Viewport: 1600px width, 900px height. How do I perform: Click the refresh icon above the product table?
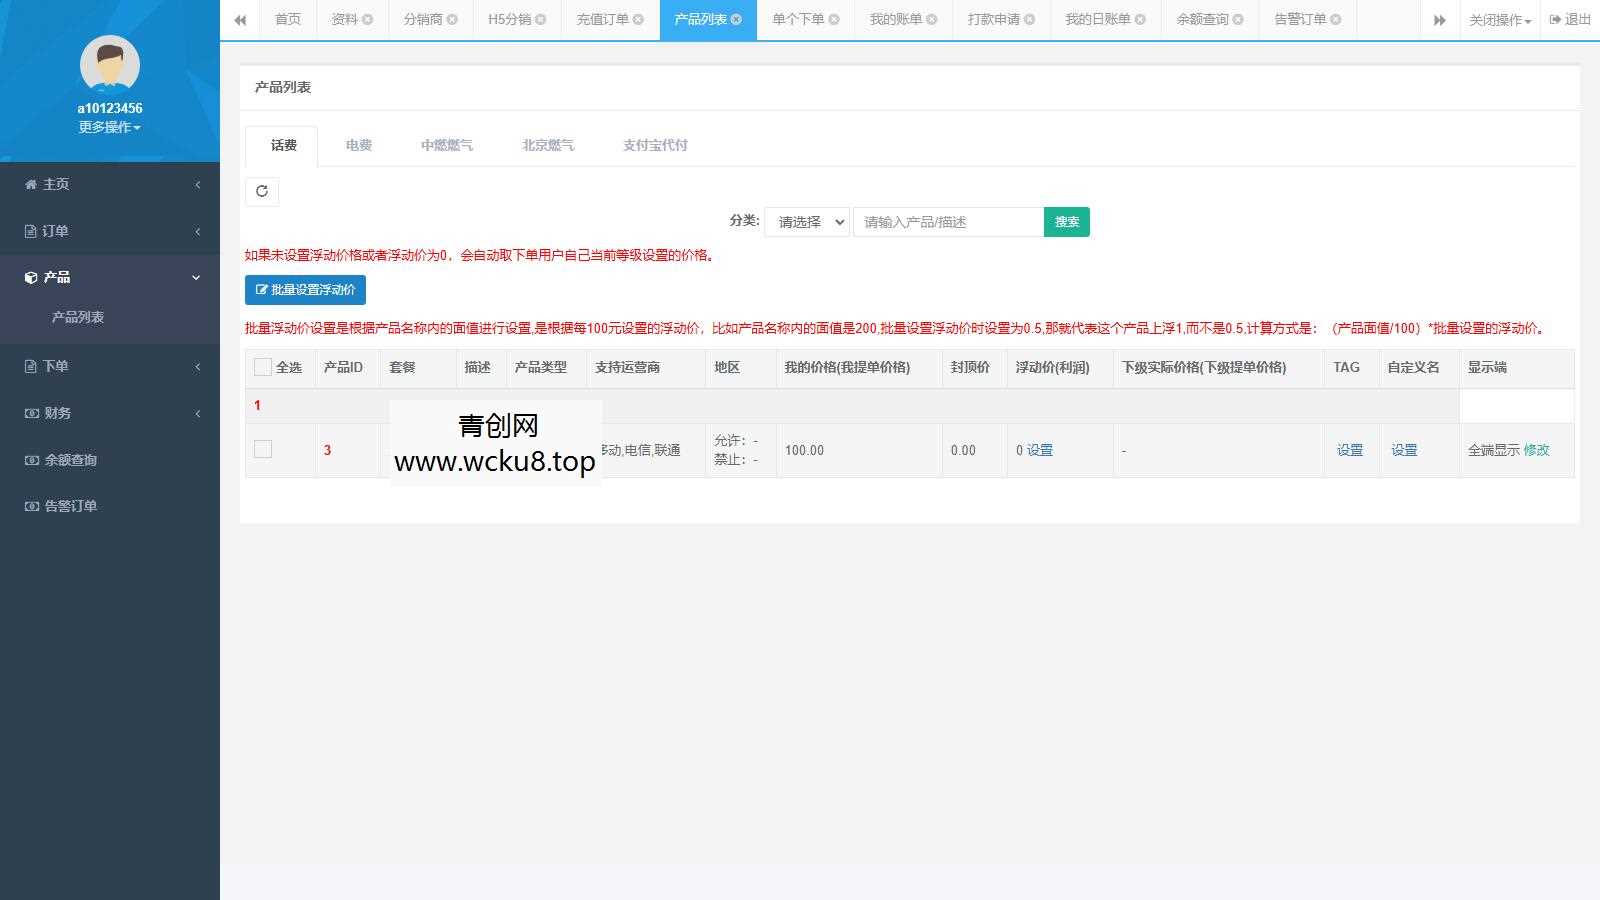tap(262, 192)
